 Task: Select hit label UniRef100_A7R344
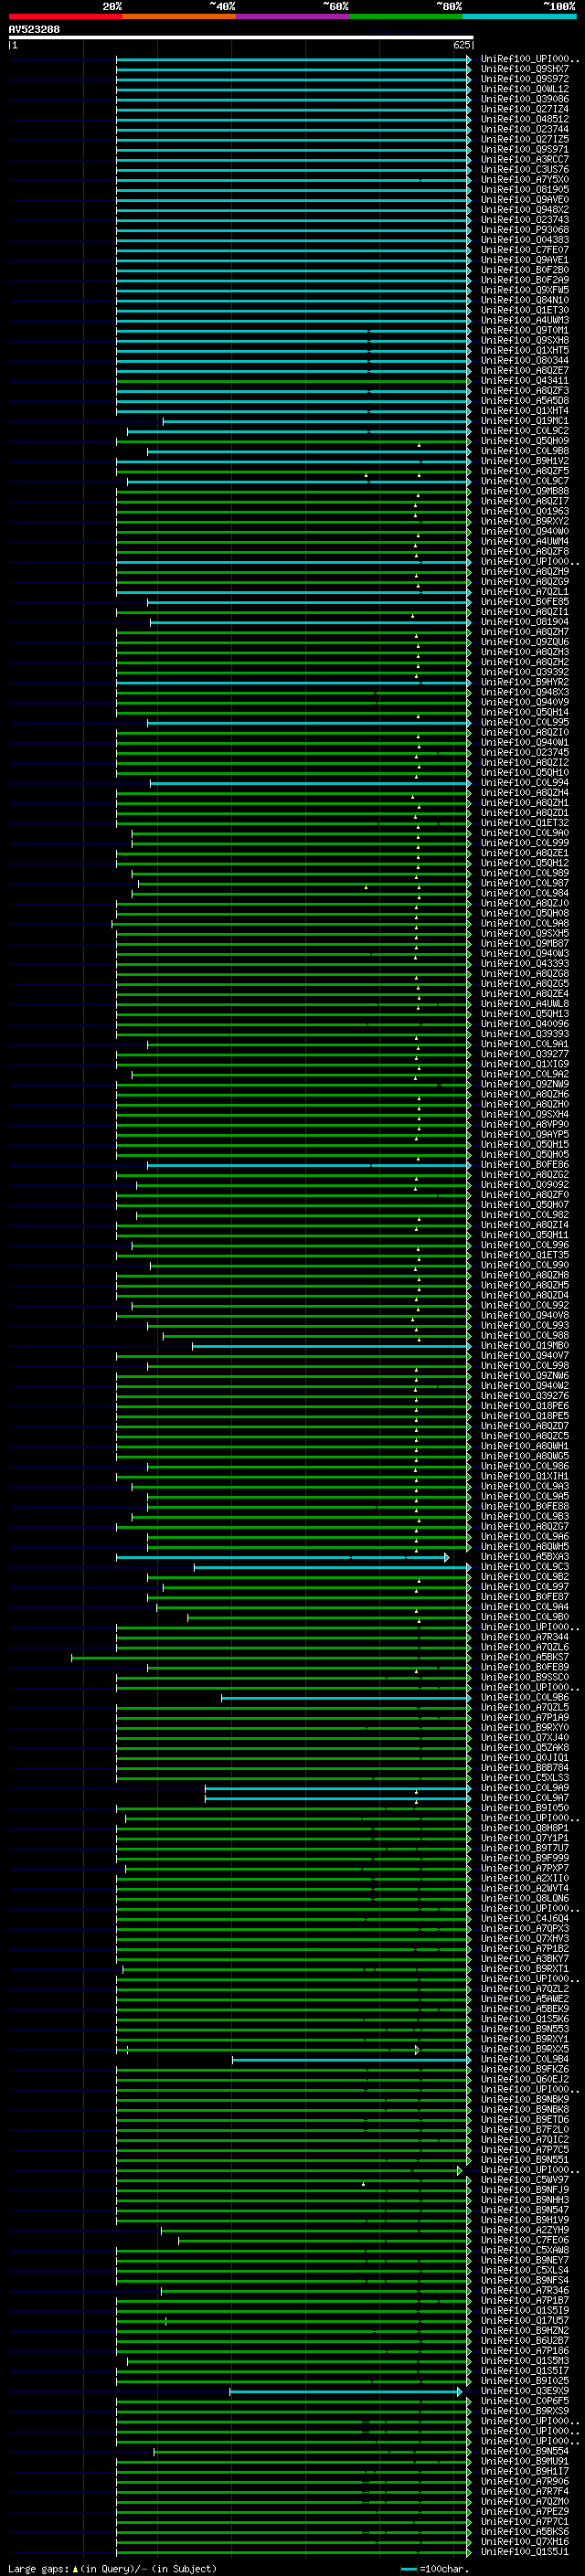click(524, 1638)
